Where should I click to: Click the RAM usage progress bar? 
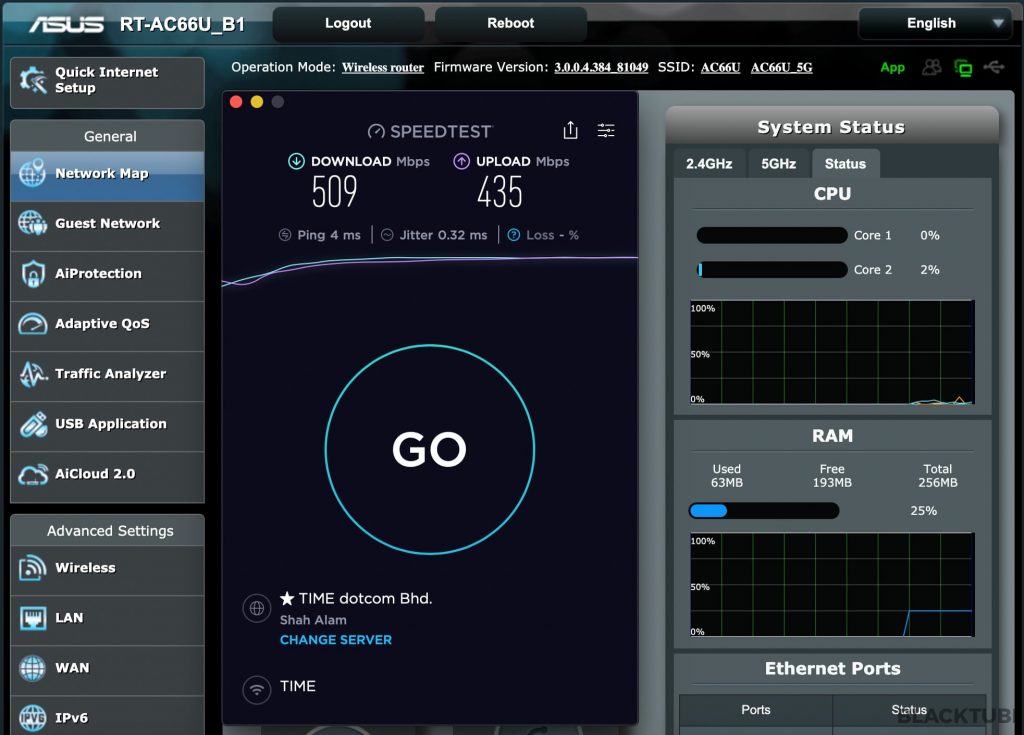click(763, 511)
